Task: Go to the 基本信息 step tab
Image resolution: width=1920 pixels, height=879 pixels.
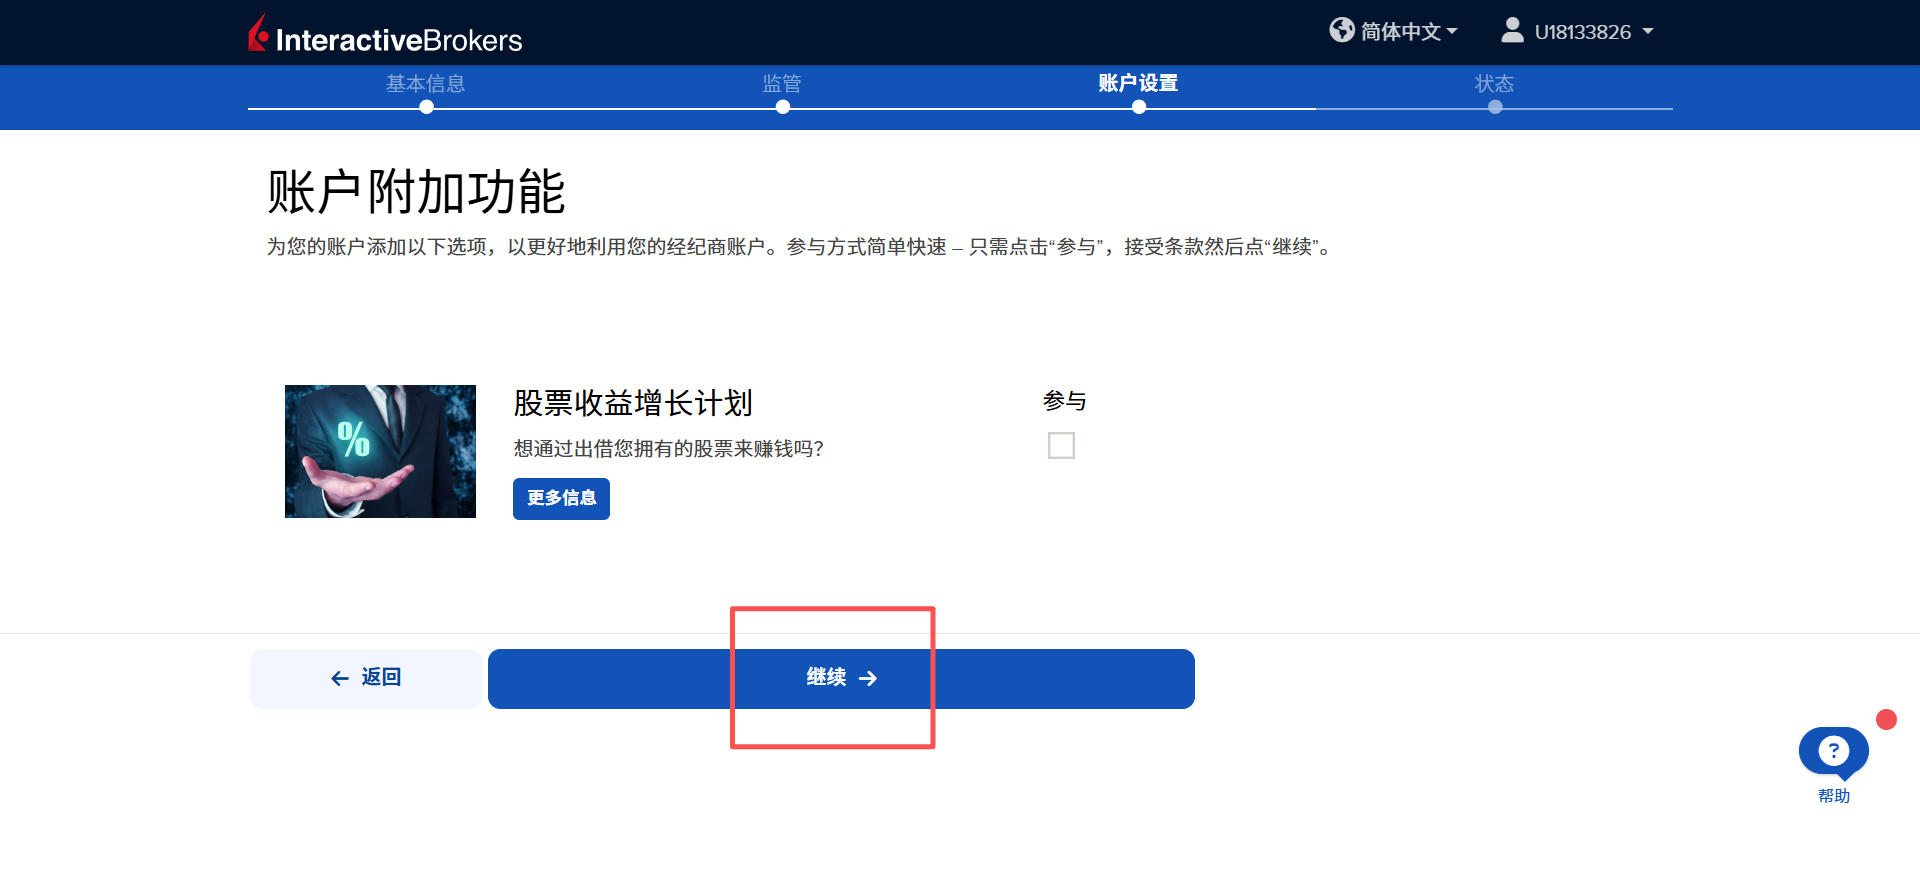Action: (x=426, y=84)
